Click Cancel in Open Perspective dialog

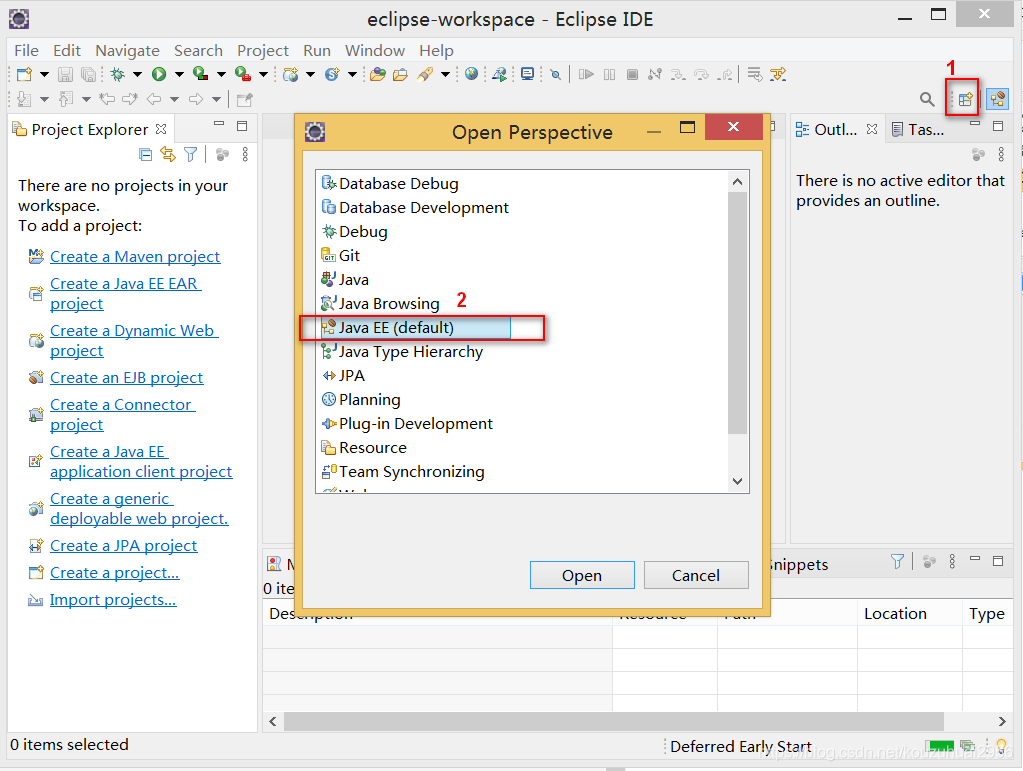[x=696, y=575]
